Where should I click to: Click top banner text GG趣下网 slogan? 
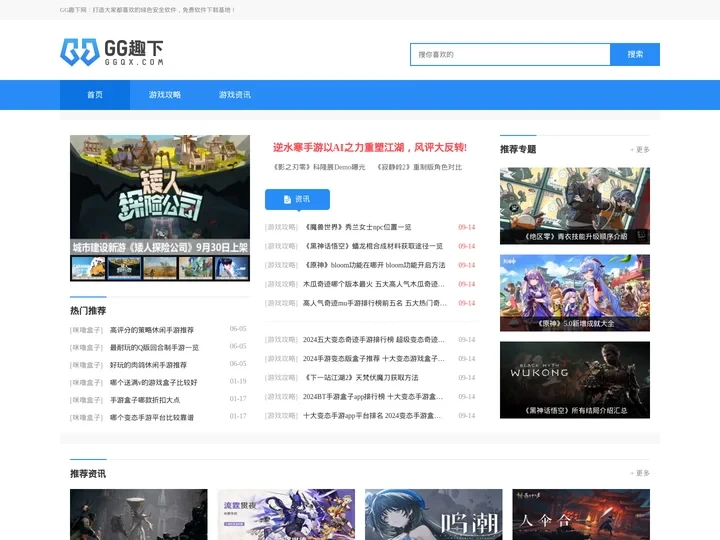[147, 10]
